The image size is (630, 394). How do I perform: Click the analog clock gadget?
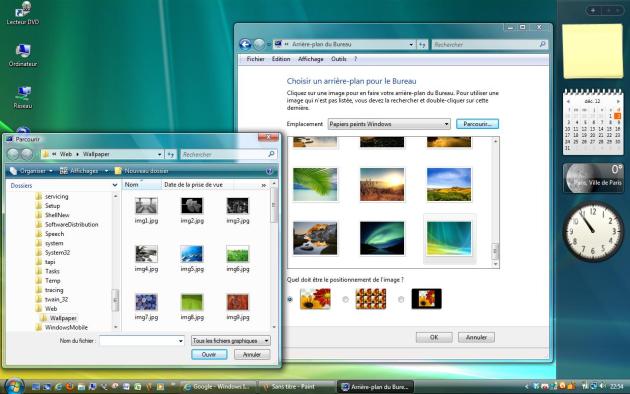tap(593, 231)
